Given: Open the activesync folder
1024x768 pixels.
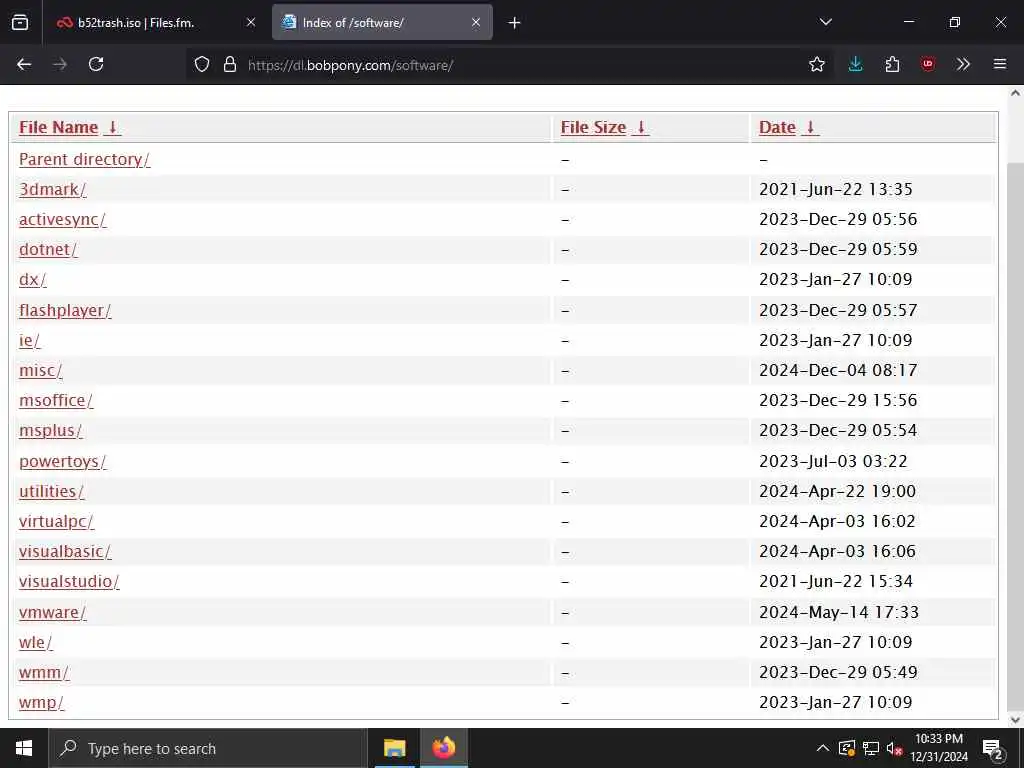Looking at the screenshot, I should click(x=62, y=219).
